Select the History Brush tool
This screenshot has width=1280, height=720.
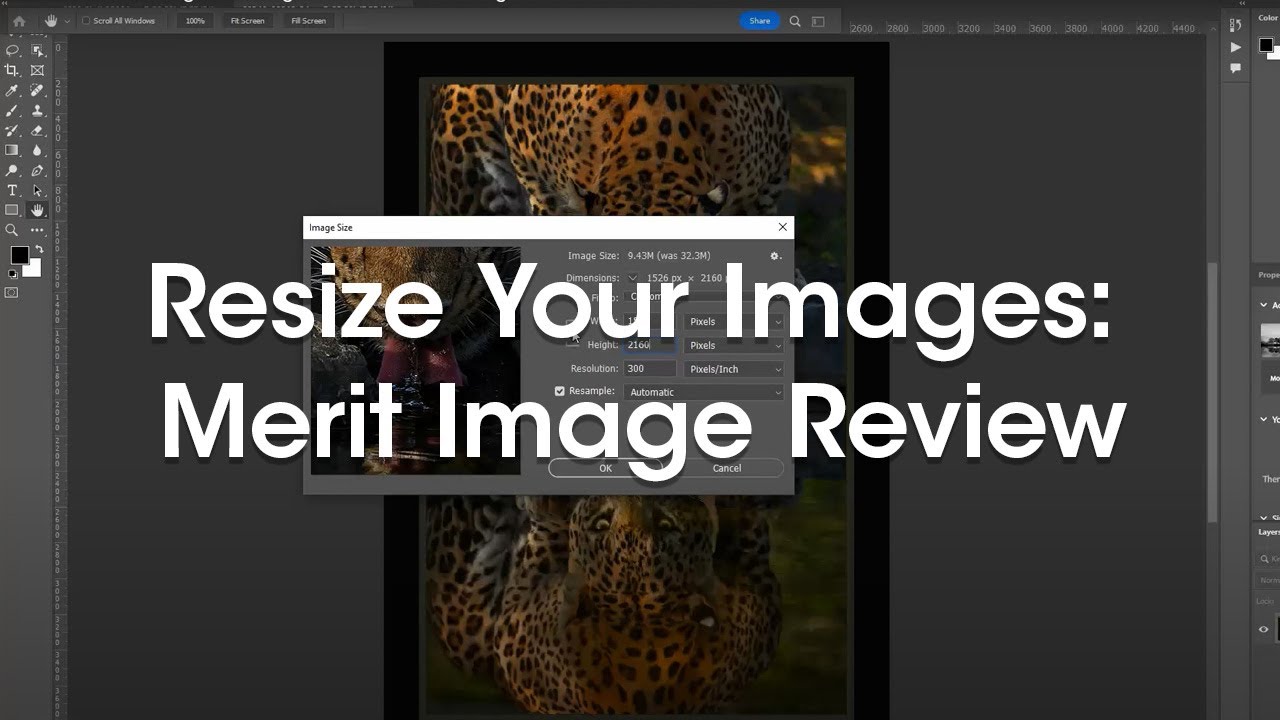pyautogui.click(x=12, y=130)
